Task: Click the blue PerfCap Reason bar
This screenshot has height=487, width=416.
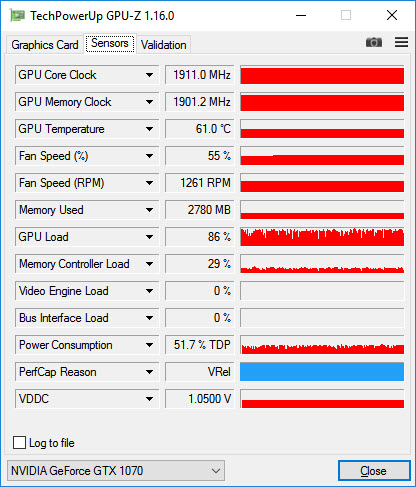Action: pos(322,372)
